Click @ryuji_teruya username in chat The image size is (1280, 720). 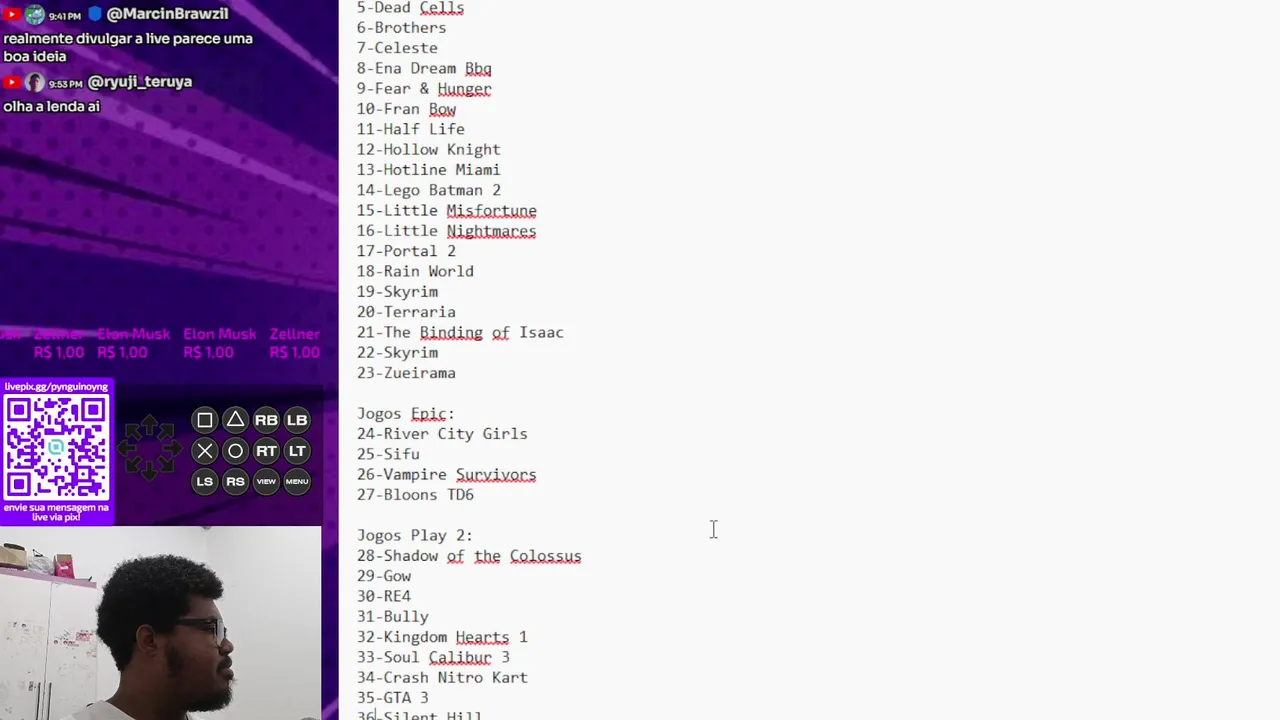point(140,82)
